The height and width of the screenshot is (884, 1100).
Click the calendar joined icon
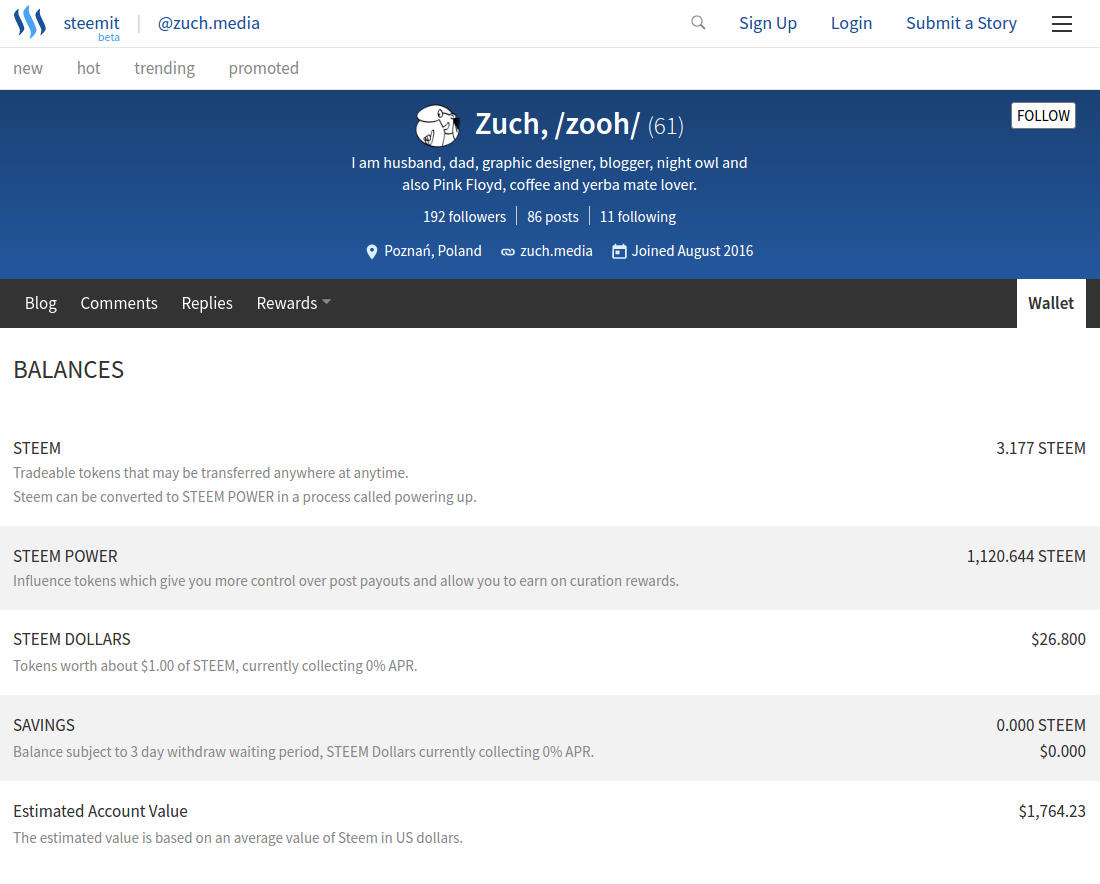[x=619, y=251]
